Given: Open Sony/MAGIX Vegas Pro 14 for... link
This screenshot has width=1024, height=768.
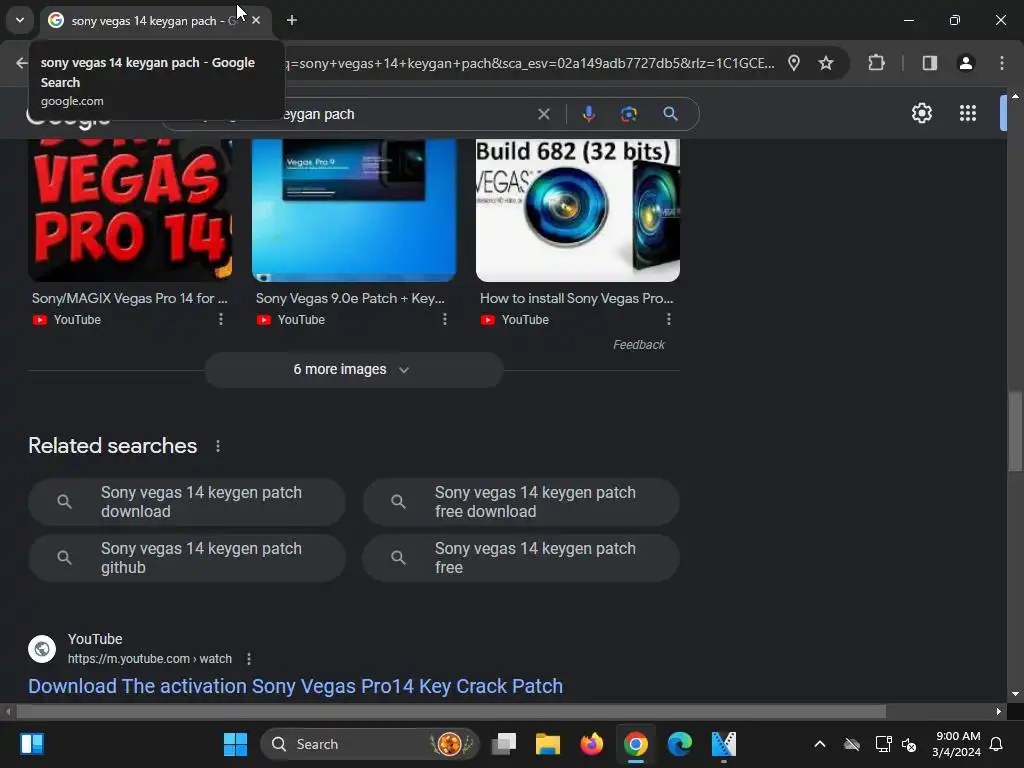Looking at the screenshot, I should pos(130,298).
